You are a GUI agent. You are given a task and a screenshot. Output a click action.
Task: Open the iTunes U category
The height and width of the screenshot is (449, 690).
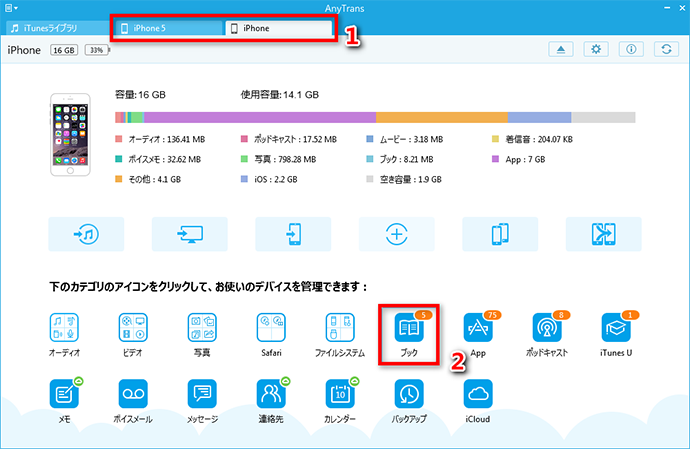(616, 328)
